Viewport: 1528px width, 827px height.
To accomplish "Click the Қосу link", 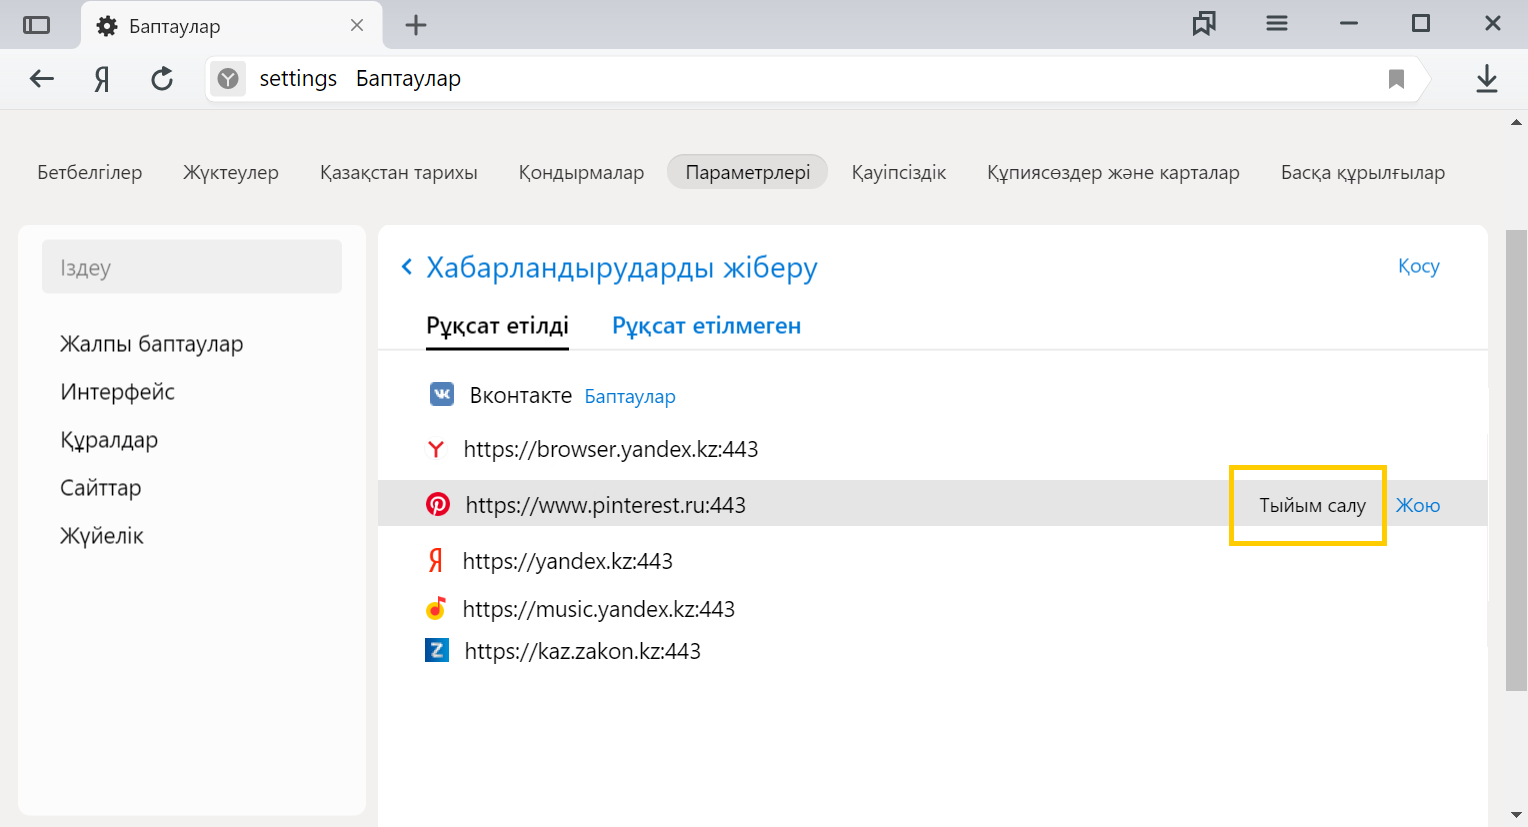I will pos(1419,266).
